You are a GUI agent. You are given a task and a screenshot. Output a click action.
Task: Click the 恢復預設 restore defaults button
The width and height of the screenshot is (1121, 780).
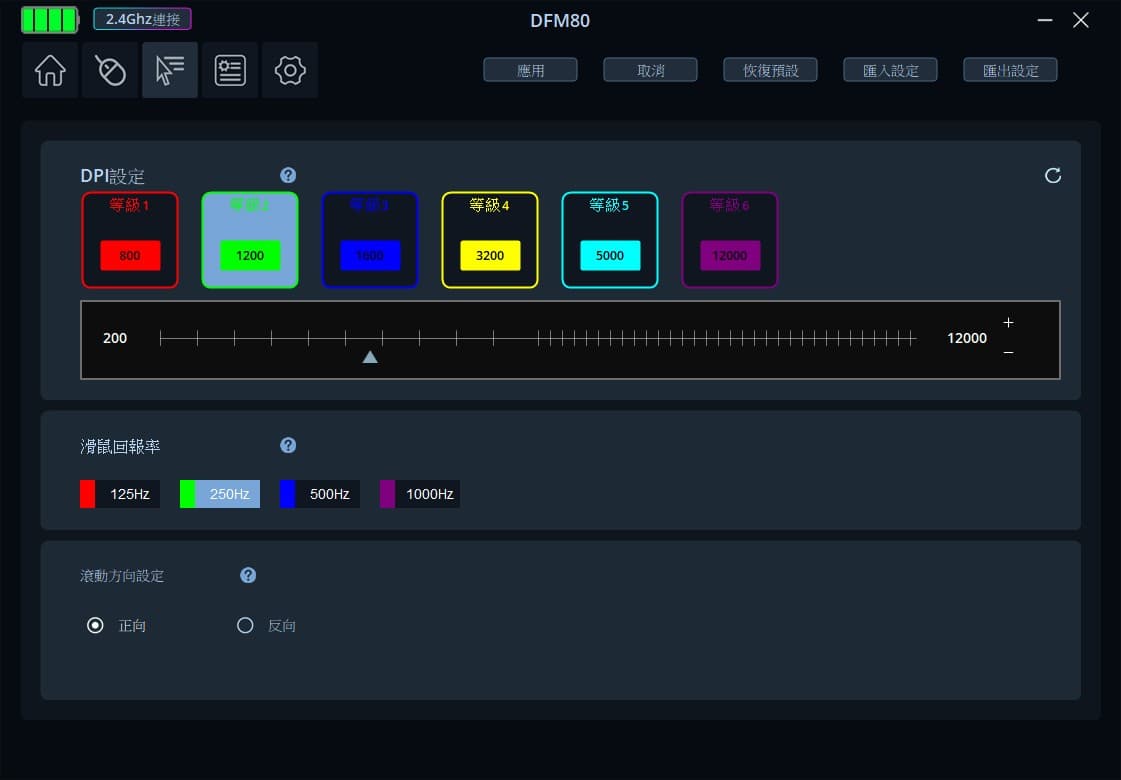coord(771,70)
